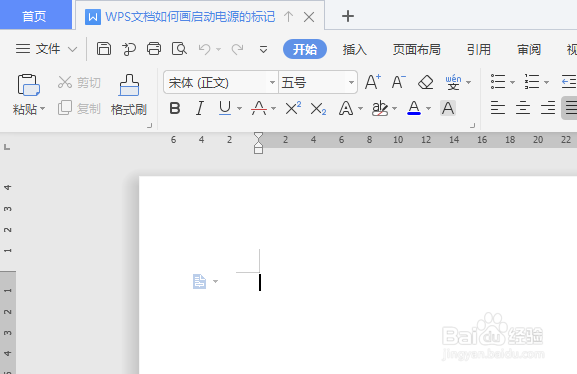
Task: Click the tab stop selector at ruler corner
Action: (7, 147)
